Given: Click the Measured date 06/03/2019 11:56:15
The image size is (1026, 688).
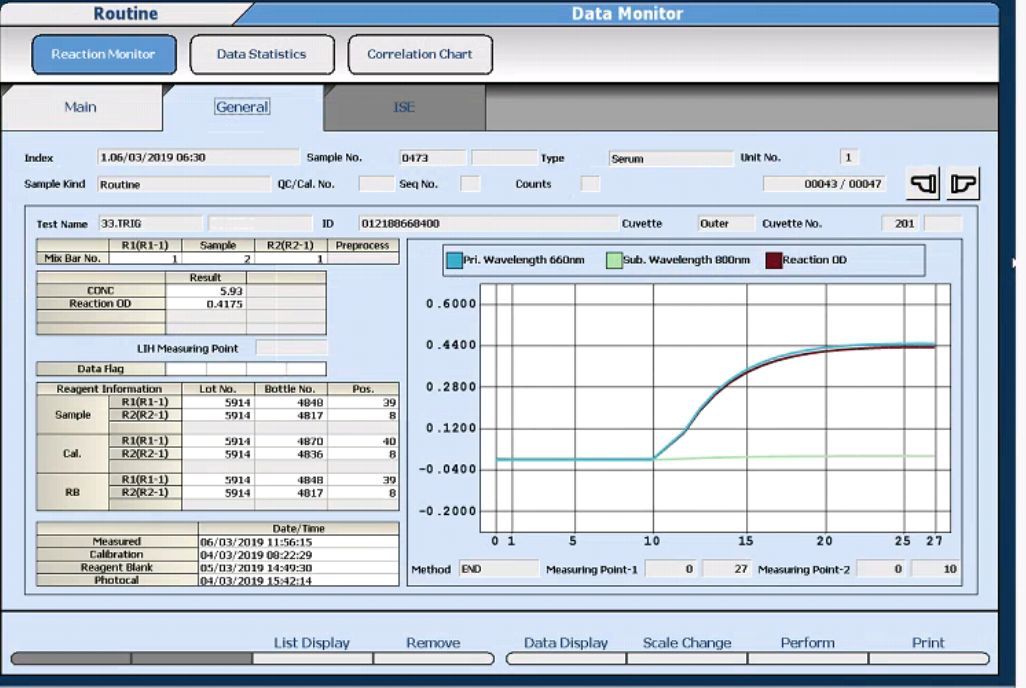Looking at the screenshot, I should coord(298,542).
